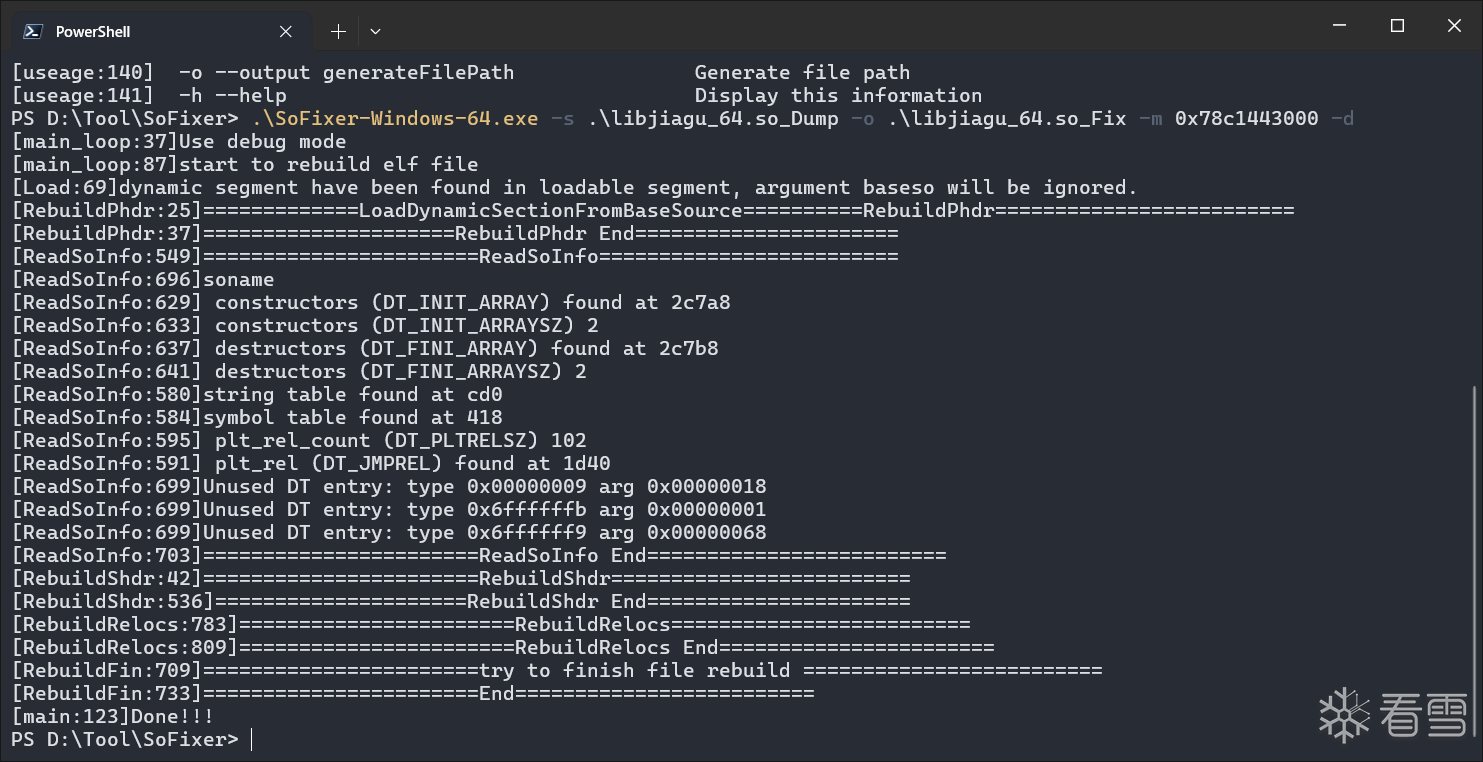Image resolution: width=1483 pixels, height=762 pixels.
Task: Click the "-h --help" usage text
Action: pos(232,96)
